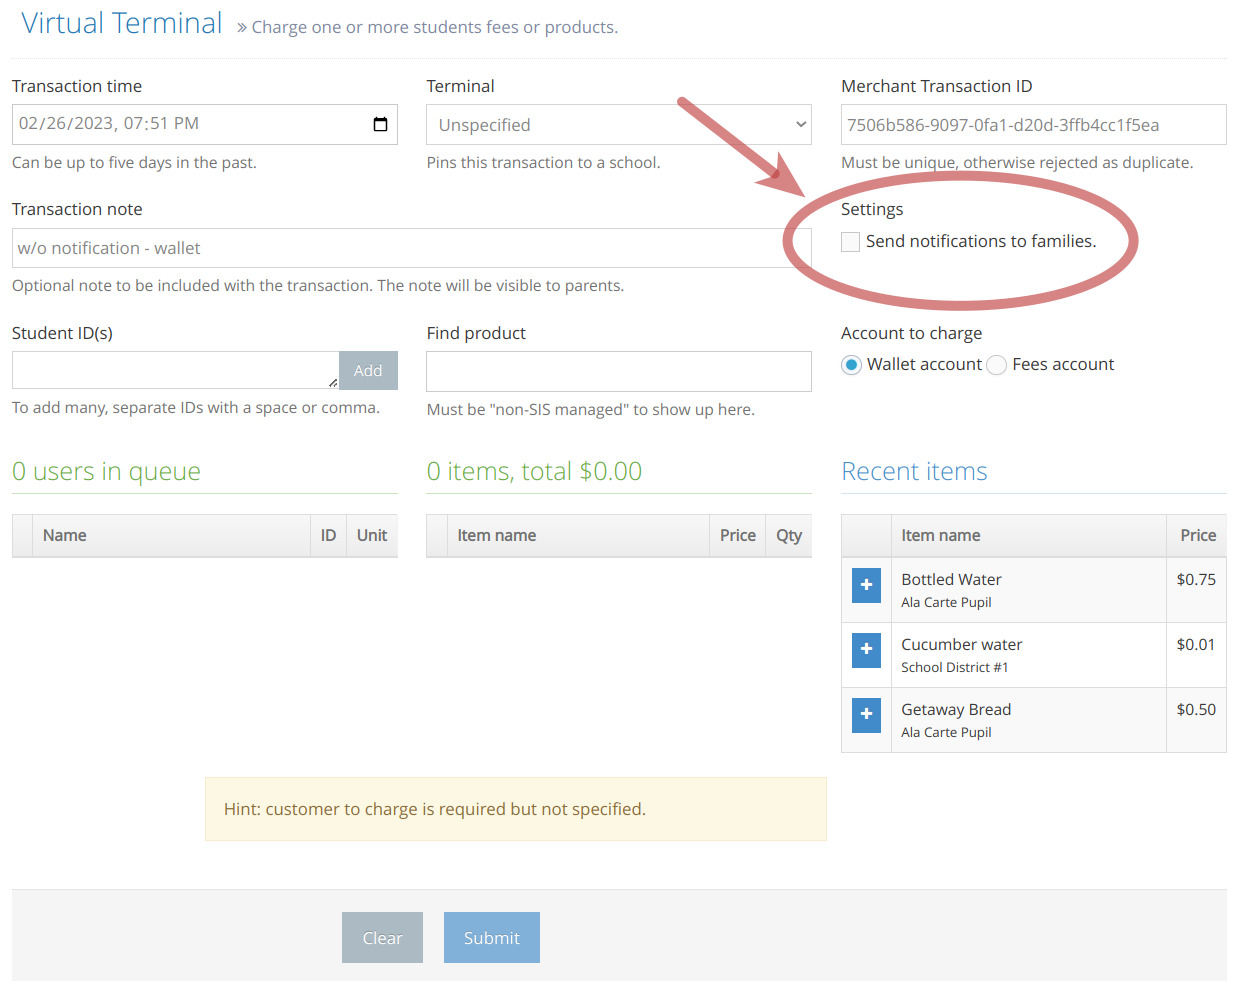Choose the Fees account option
The height and width of the screenshot is (981, 1233).
(996, 365)
